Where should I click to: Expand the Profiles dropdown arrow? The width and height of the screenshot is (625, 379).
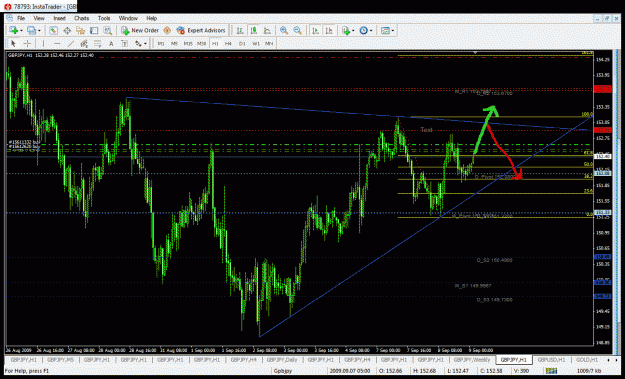[x=39, y=31]
